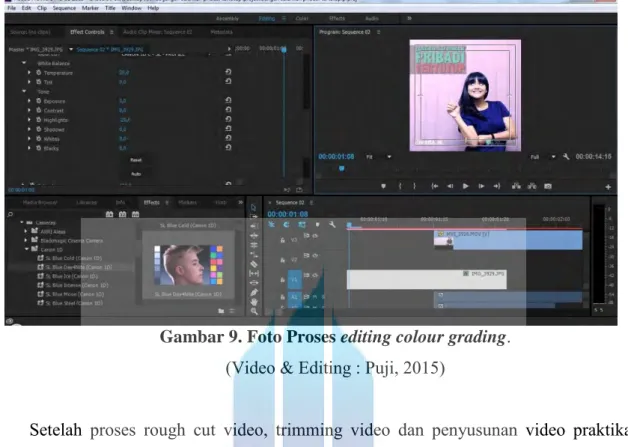This screenshot has height=447, width=628.
Task: Collapse the White Balance group
Action: tap(24, 63)
